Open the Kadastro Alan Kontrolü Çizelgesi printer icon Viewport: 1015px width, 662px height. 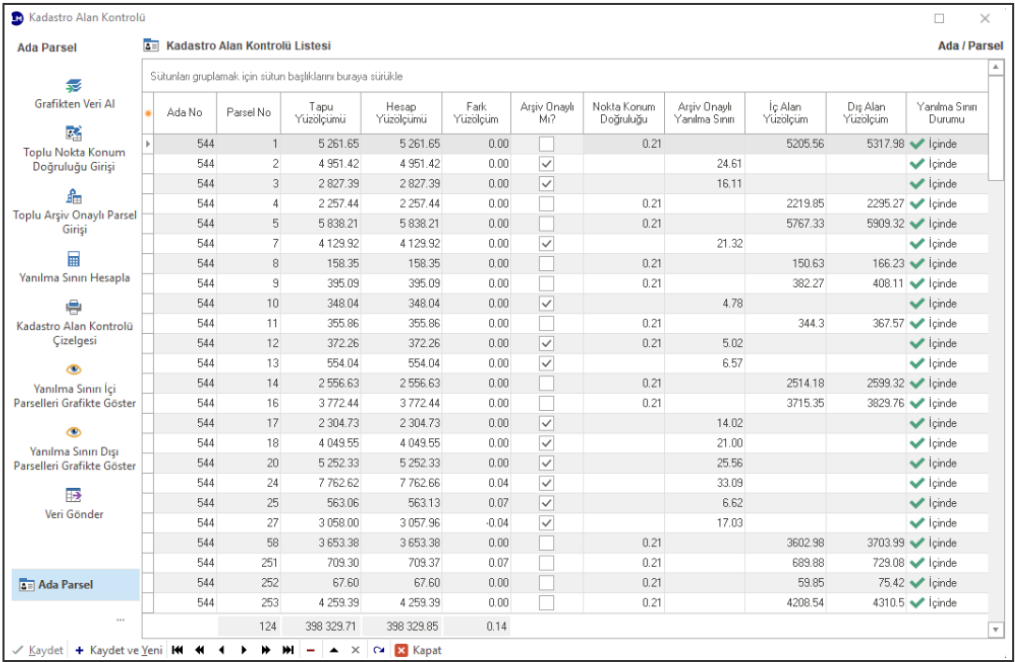click(x=74, y=308)
